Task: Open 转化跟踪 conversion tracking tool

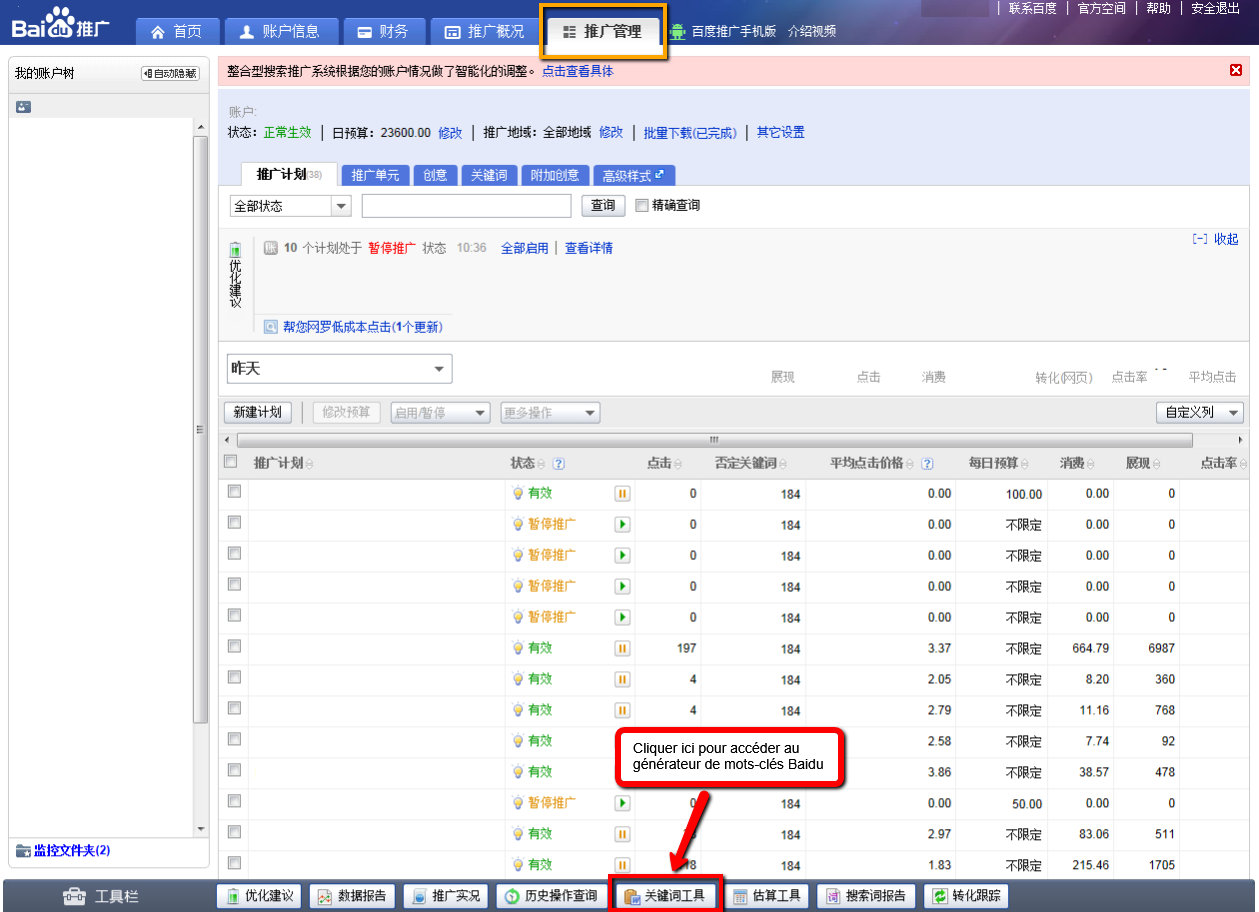Action: pos(966,896)
